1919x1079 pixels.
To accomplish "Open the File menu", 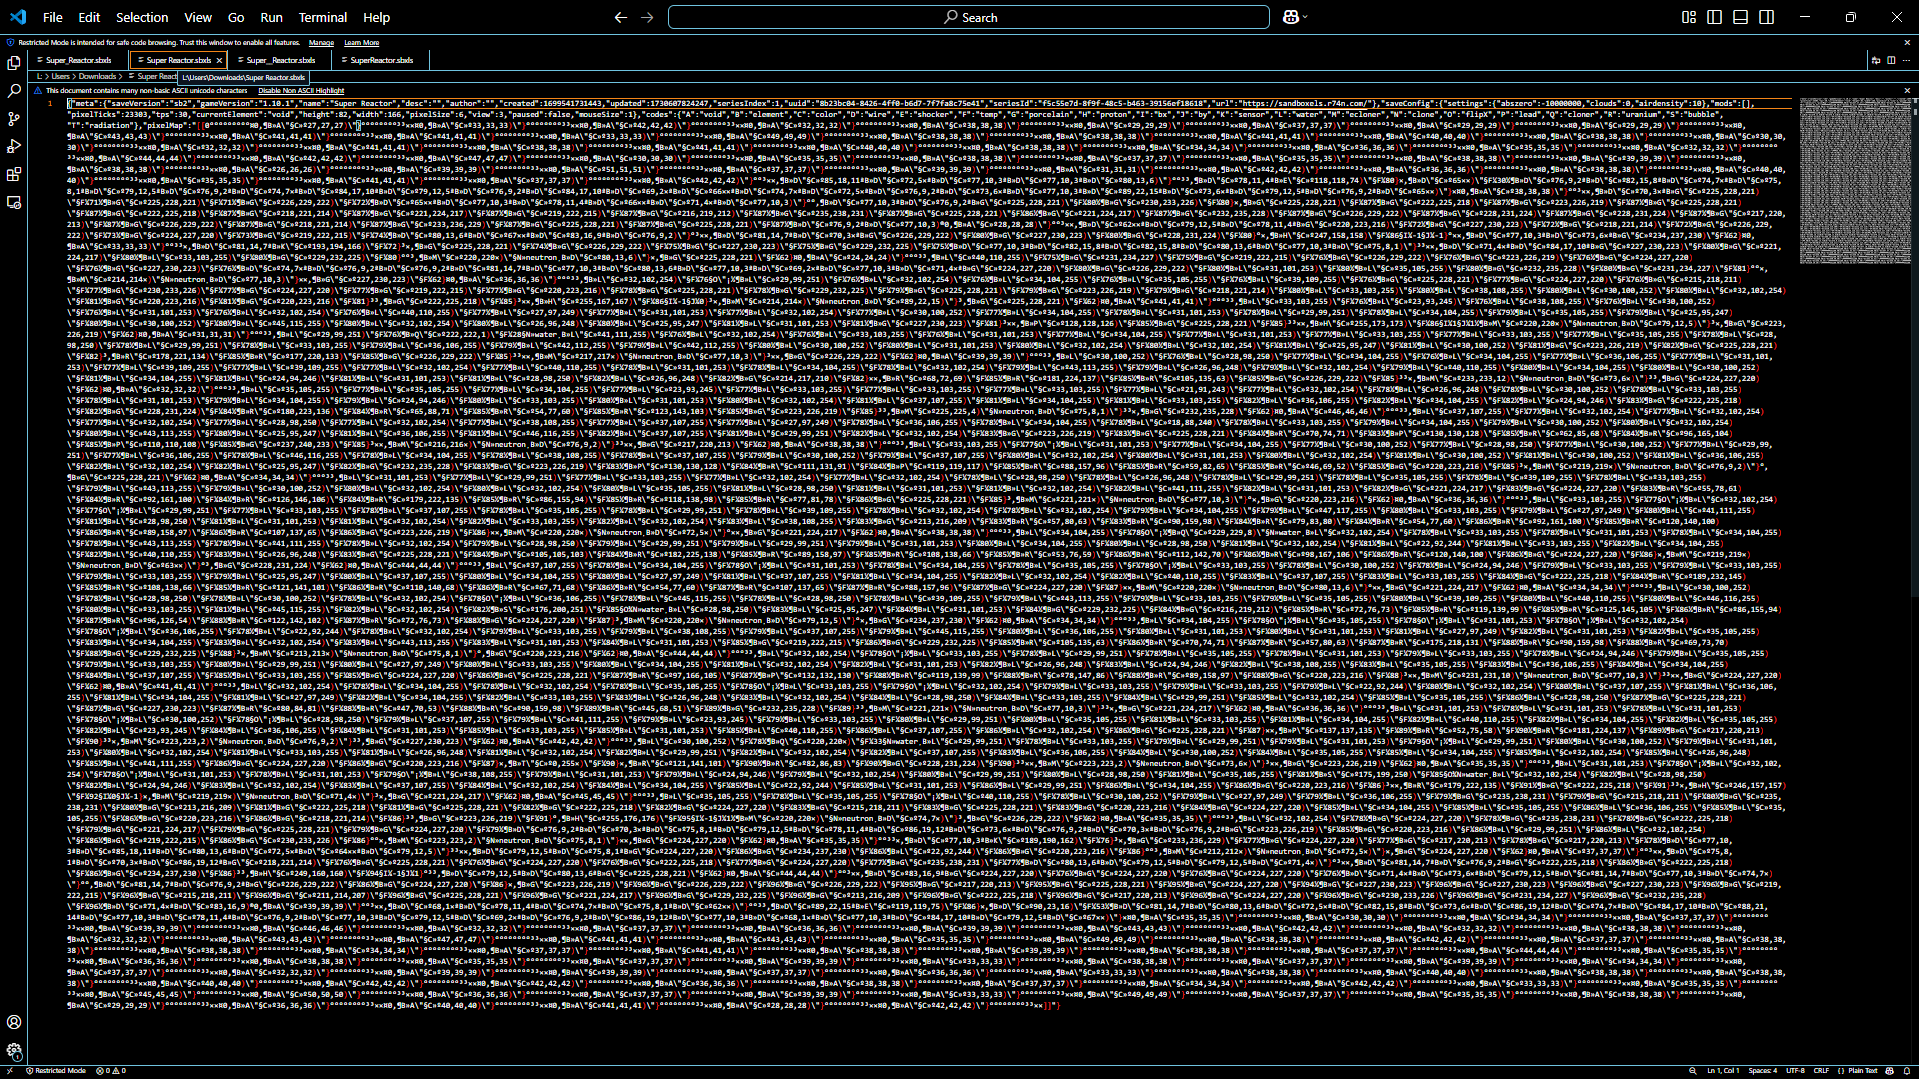I will [53, 17].
